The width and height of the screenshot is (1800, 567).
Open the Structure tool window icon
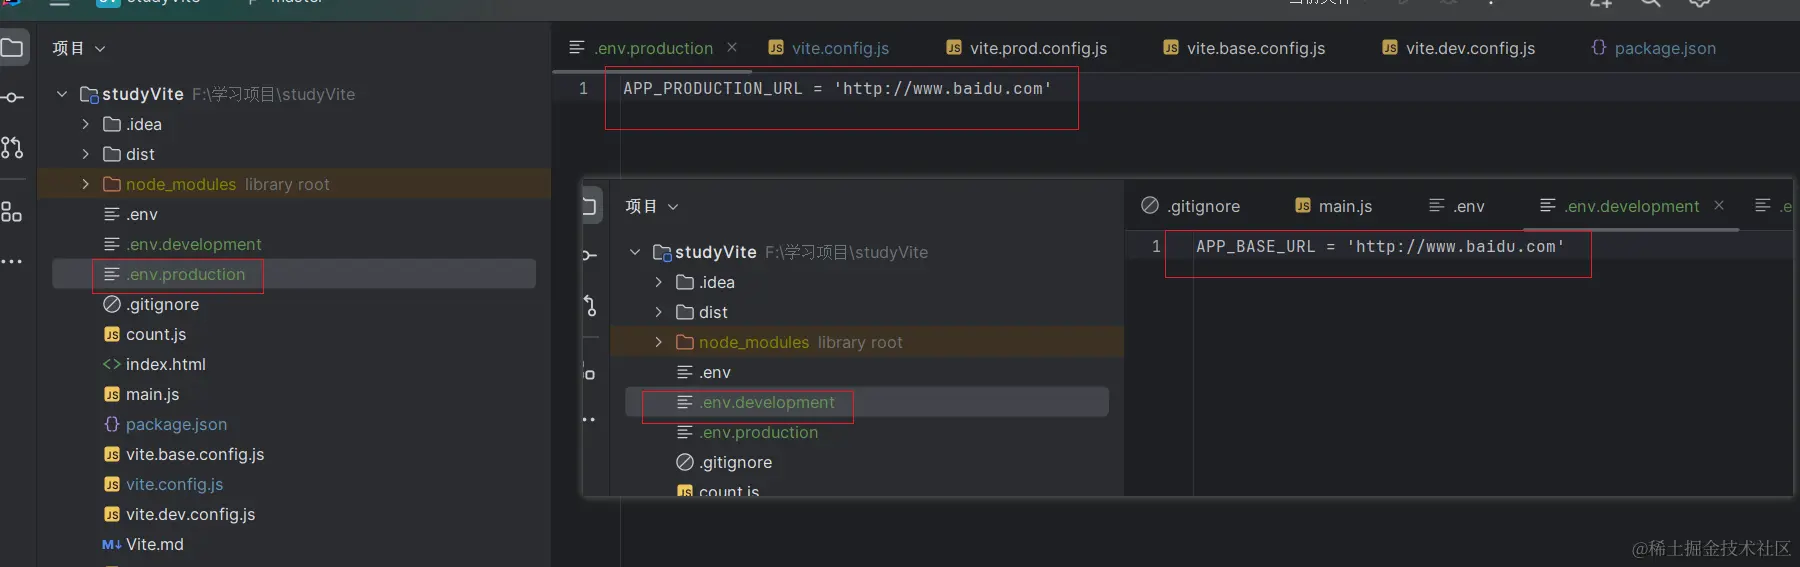coord(12,212)
